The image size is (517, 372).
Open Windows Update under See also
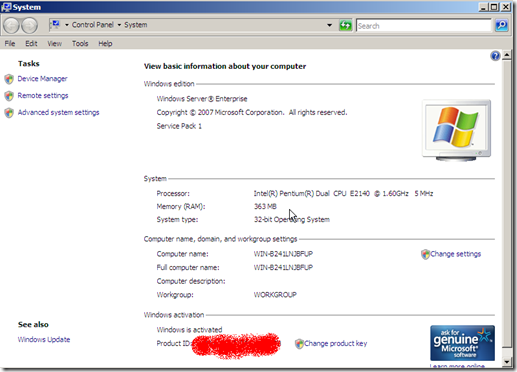click(44, 339)
